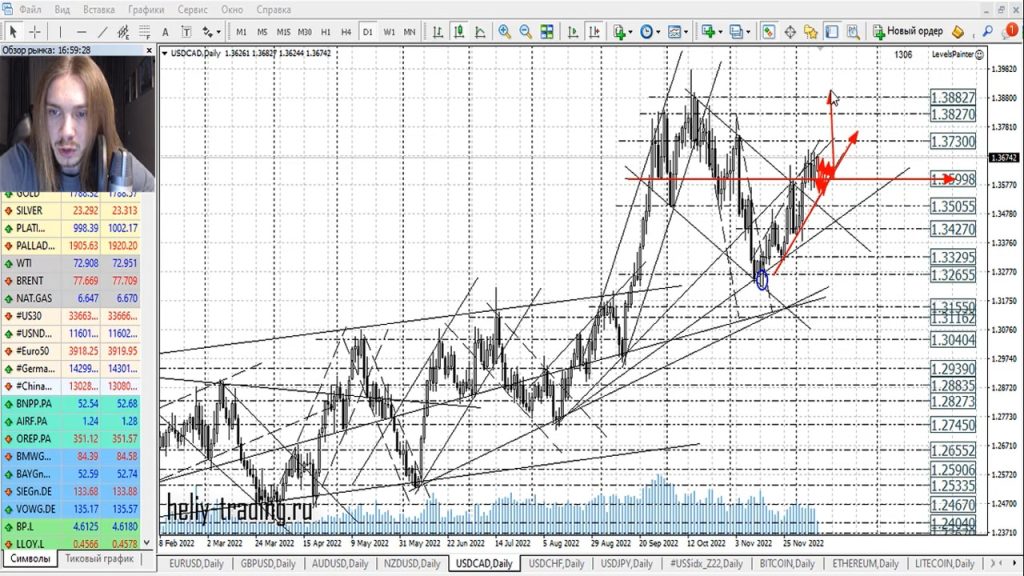Viewport: 1024px width, 576px height.
Task: Open the chart templates dropdown
Action: pos(677,31)
